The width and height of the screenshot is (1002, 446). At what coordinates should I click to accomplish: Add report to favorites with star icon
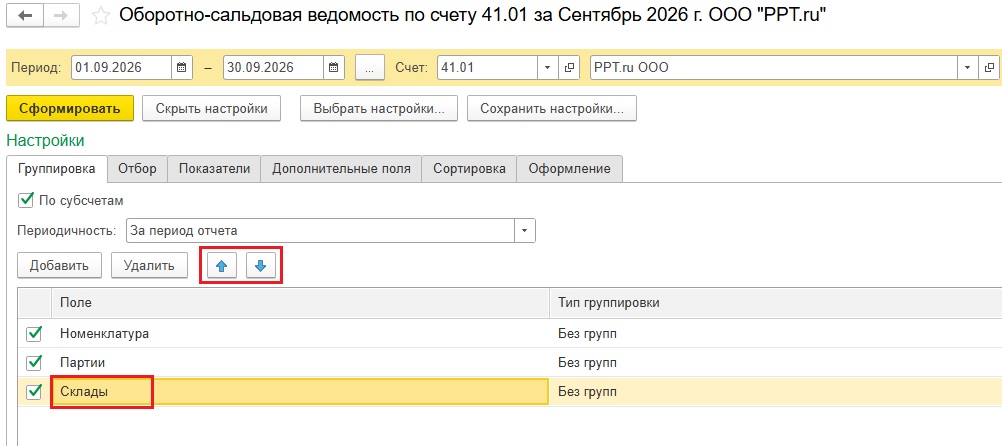pos(100,17)
